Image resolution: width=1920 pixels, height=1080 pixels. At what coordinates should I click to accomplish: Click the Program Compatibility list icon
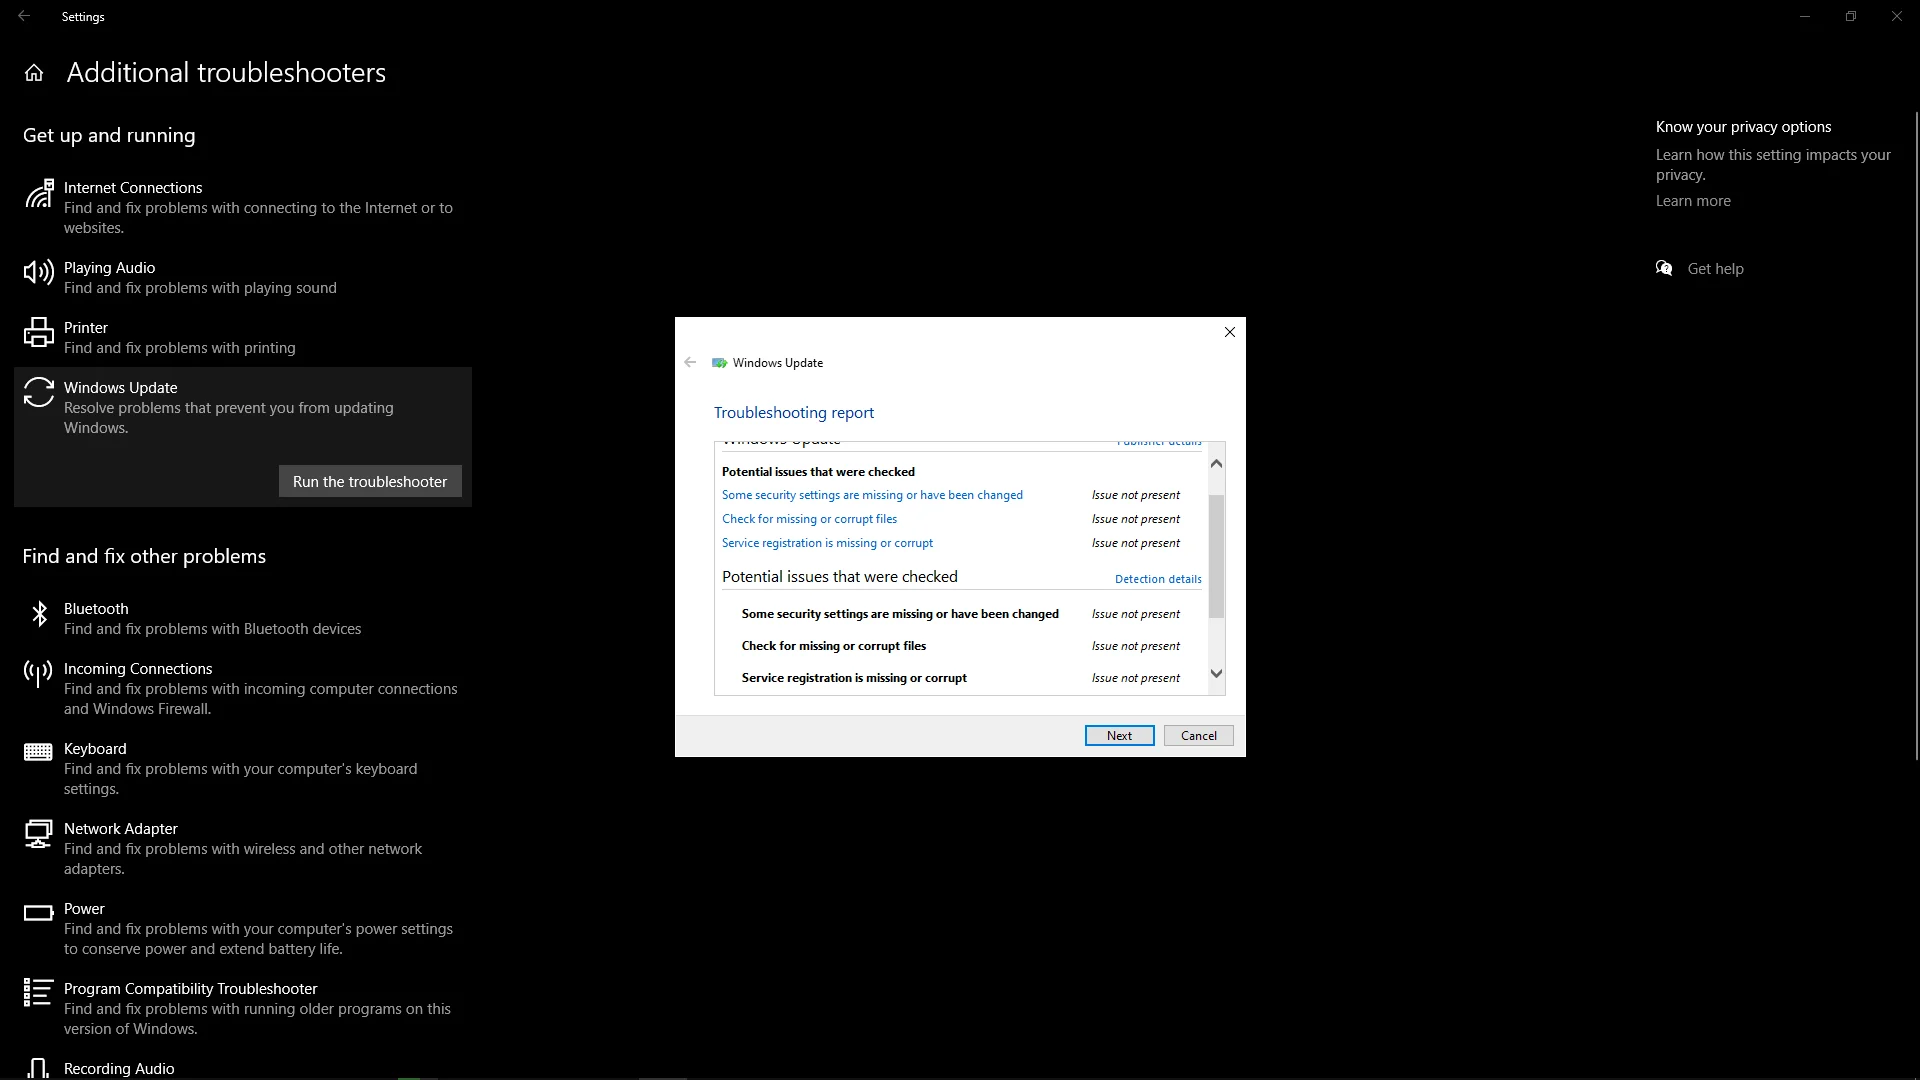point(38,993)
